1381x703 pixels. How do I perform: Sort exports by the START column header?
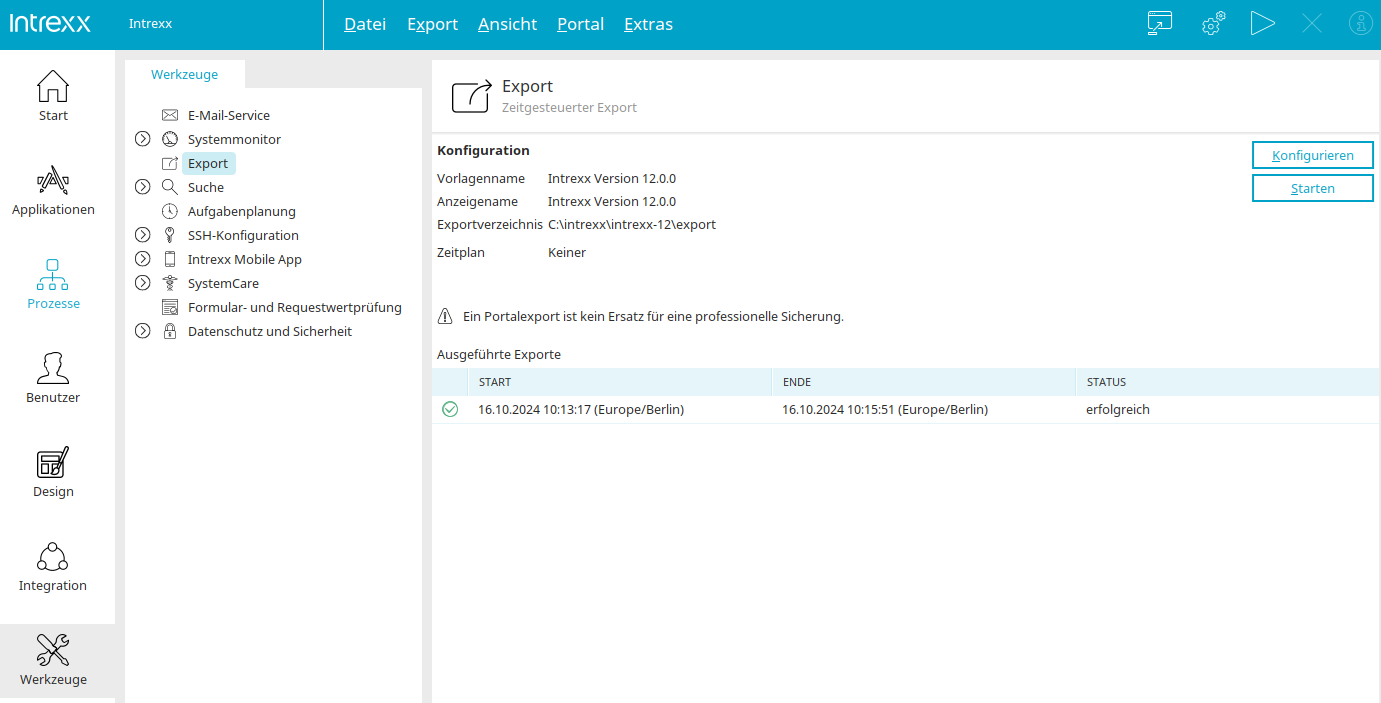click(495, 382)
